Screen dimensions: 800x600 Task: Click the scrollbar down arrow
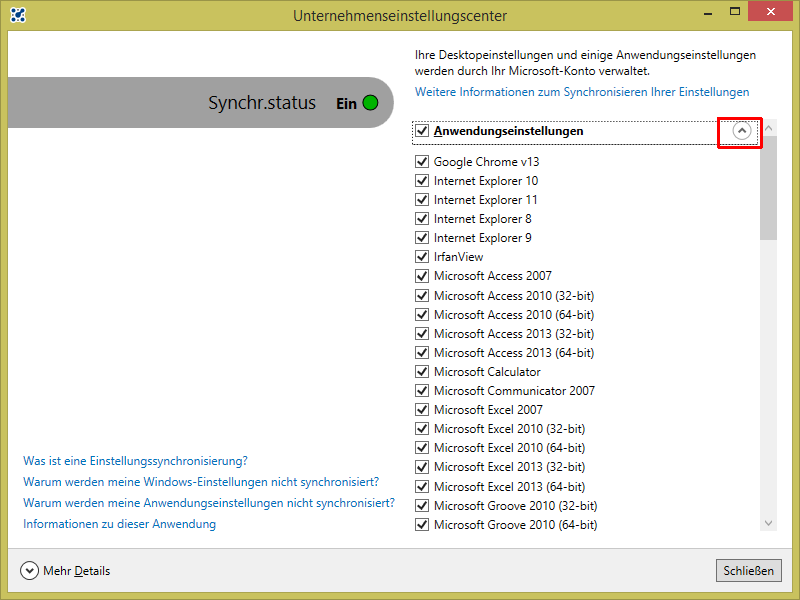tap(768, 523)
